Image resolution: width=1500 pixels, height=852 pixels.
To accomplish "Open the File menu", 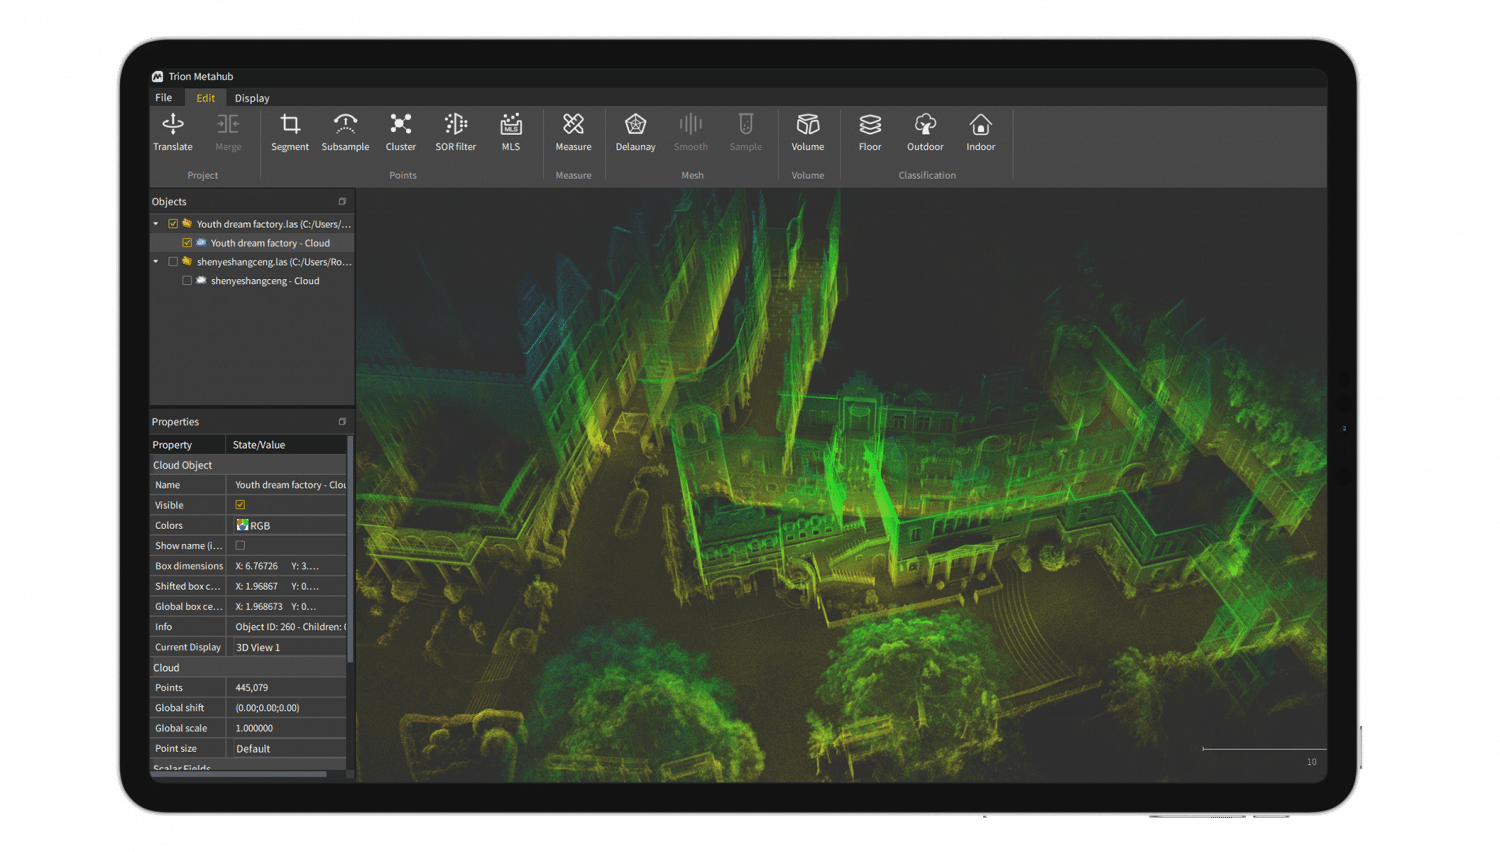I will tap(163, 98).
